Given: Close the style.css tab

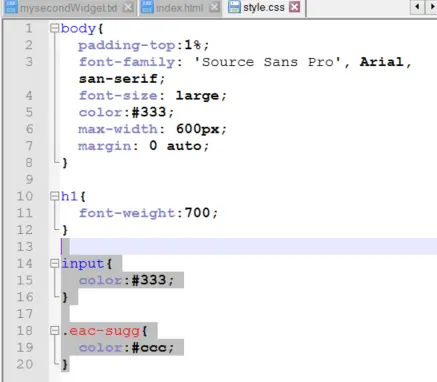Looking at the screenshot, I should click(295, 7).
